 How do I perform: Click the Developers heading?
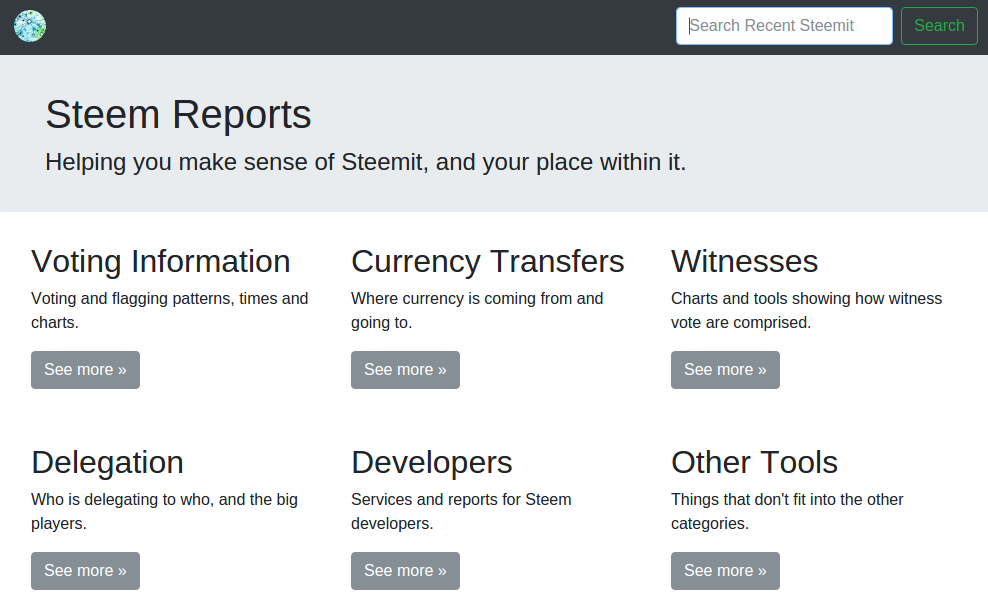coord(432,463)
